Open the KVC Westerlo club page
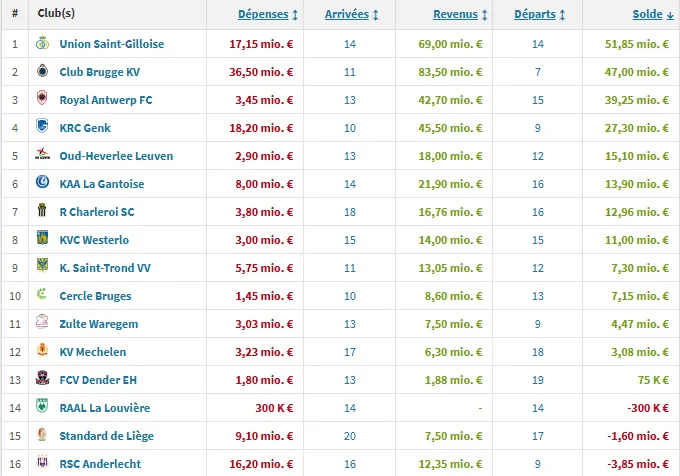This screenshot has height=476, width=680. (x=94, y=240)
